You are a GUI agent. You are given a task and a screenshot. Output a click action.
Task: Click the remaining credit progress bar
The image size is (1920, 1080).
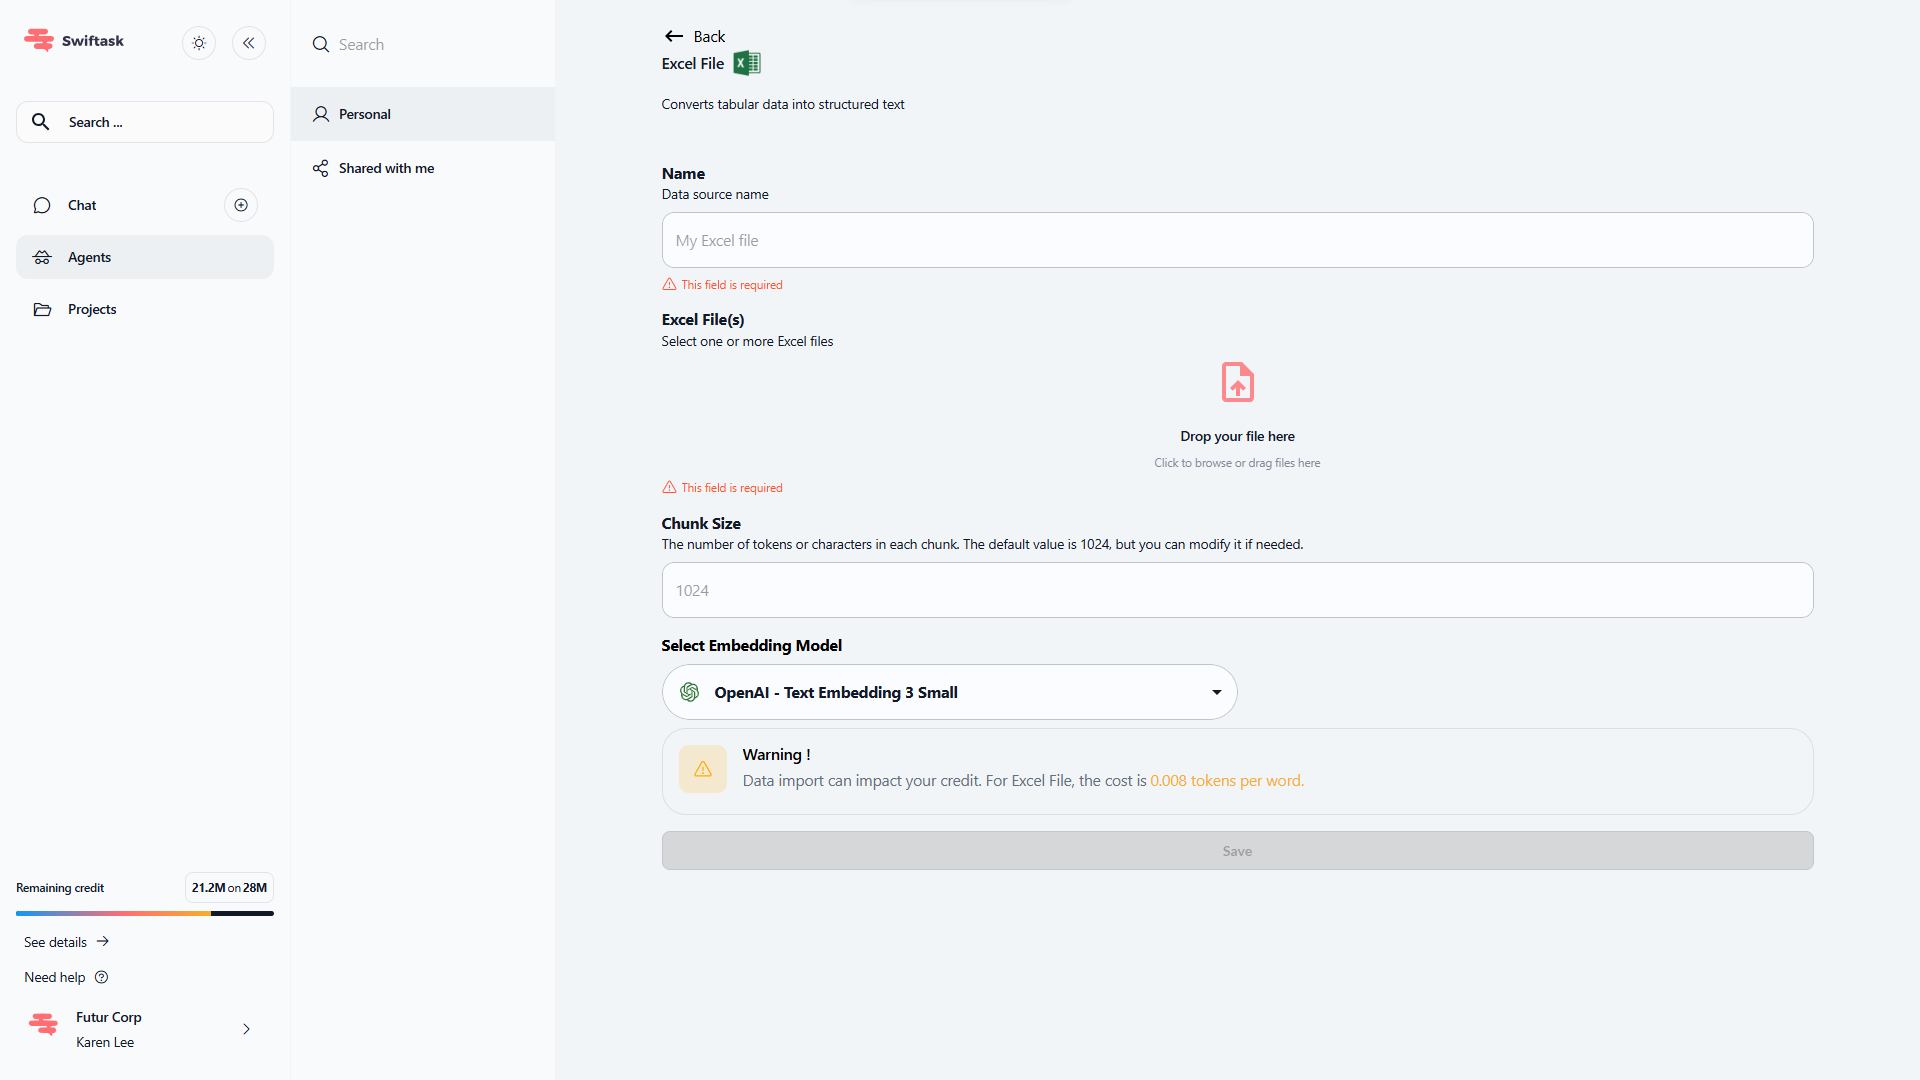pyautogui.click(x=145, y=913)
